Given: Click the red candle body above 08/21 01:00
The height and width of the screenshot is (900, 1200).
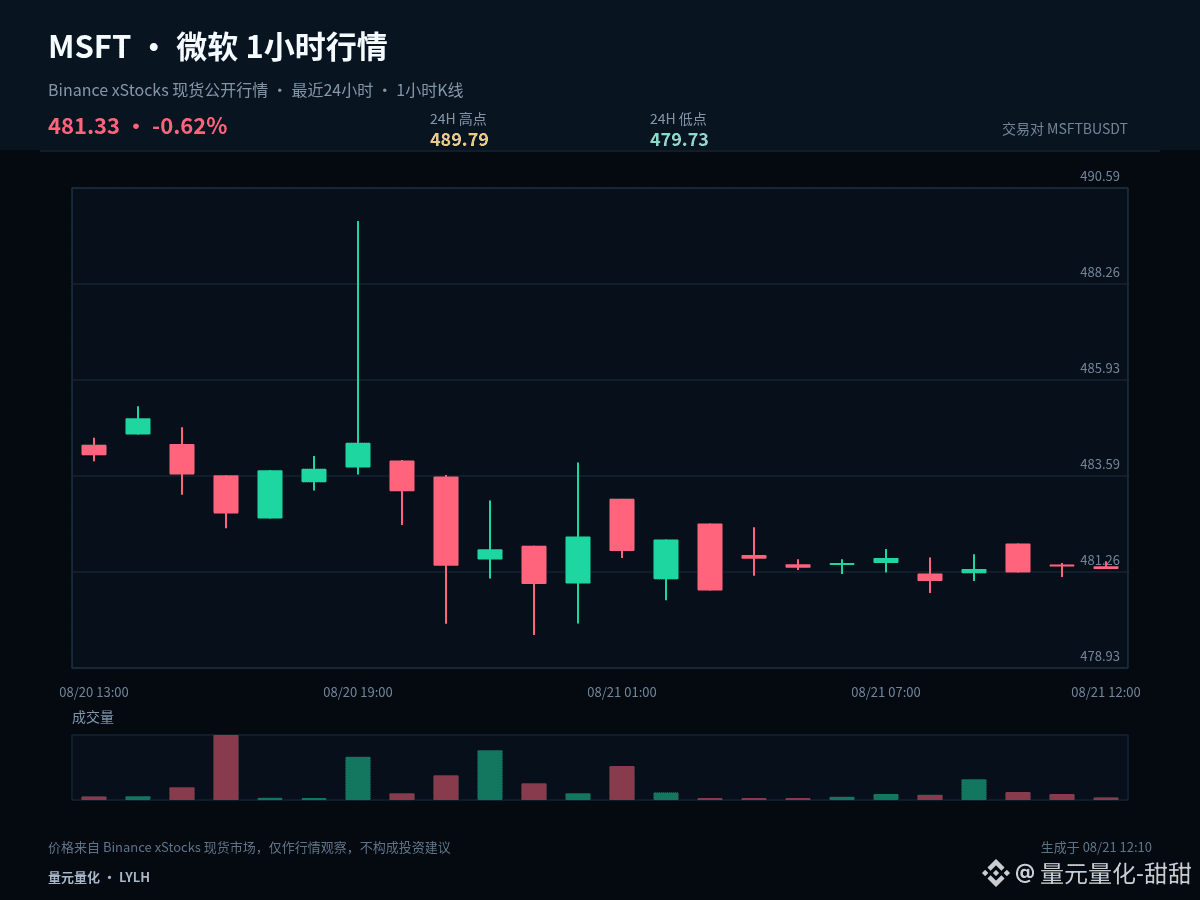Looking at the screenshot, I should [x=622, y=525].
